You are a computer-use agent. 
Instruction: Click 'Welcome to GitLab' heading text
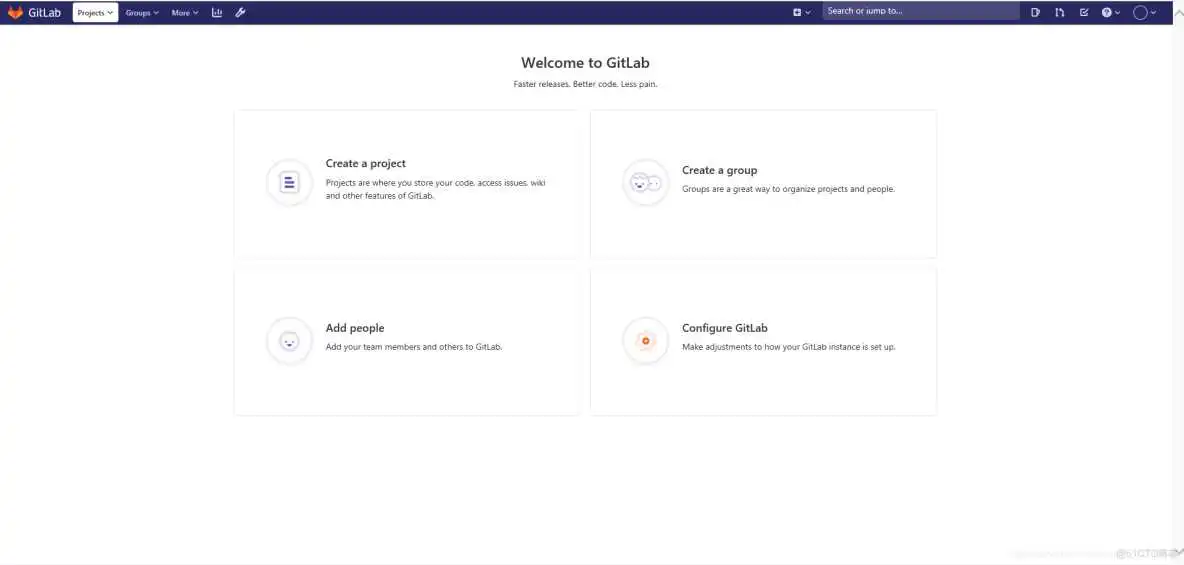click(585, 63)
